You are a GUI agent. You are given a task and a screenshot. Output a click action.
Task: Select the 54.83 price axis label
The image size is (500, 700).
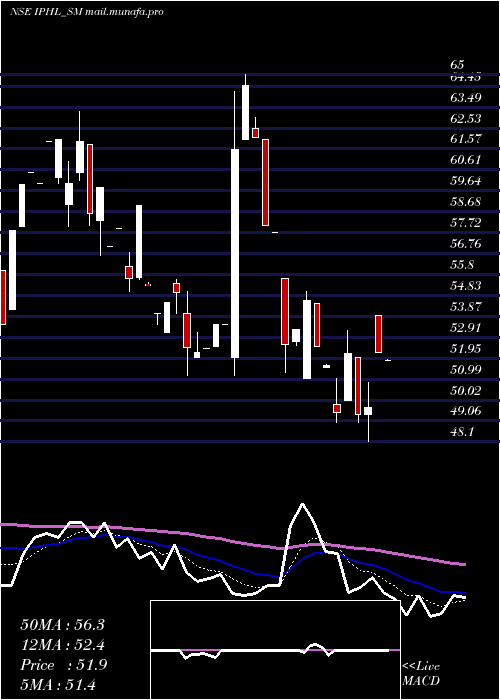(466, 286)
